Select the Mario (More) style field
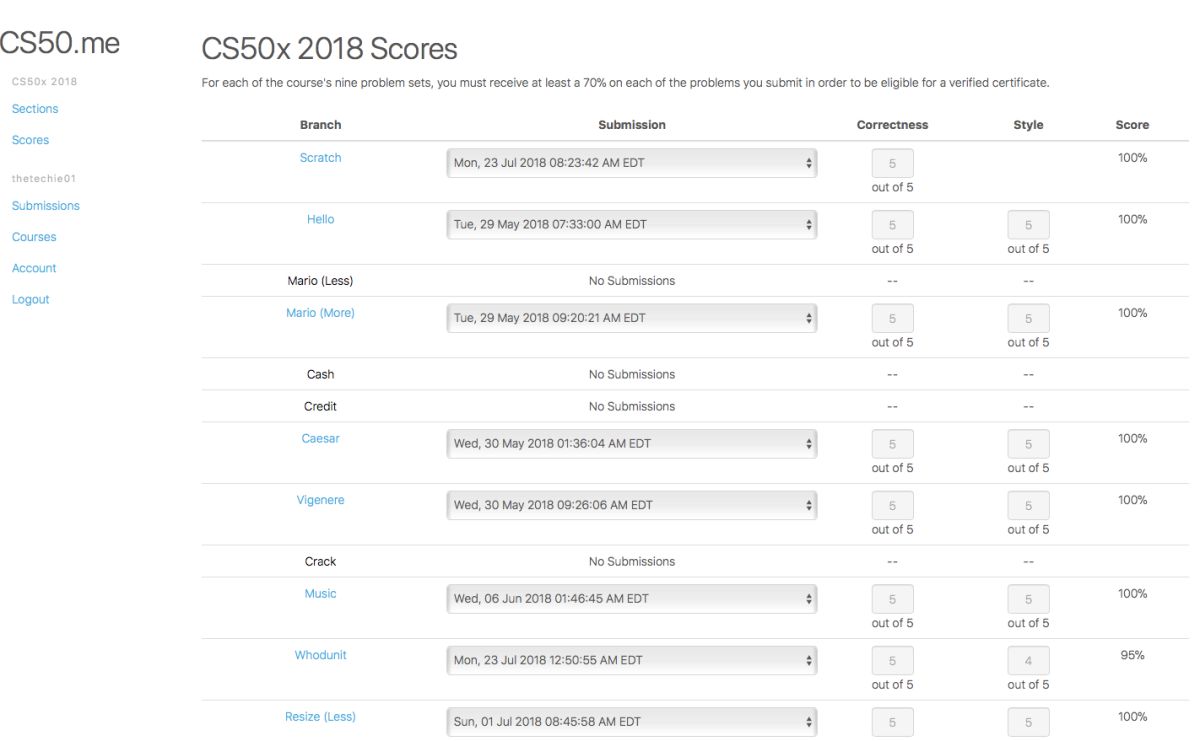The image size is (1200, 741). (x=1028, y=319)
